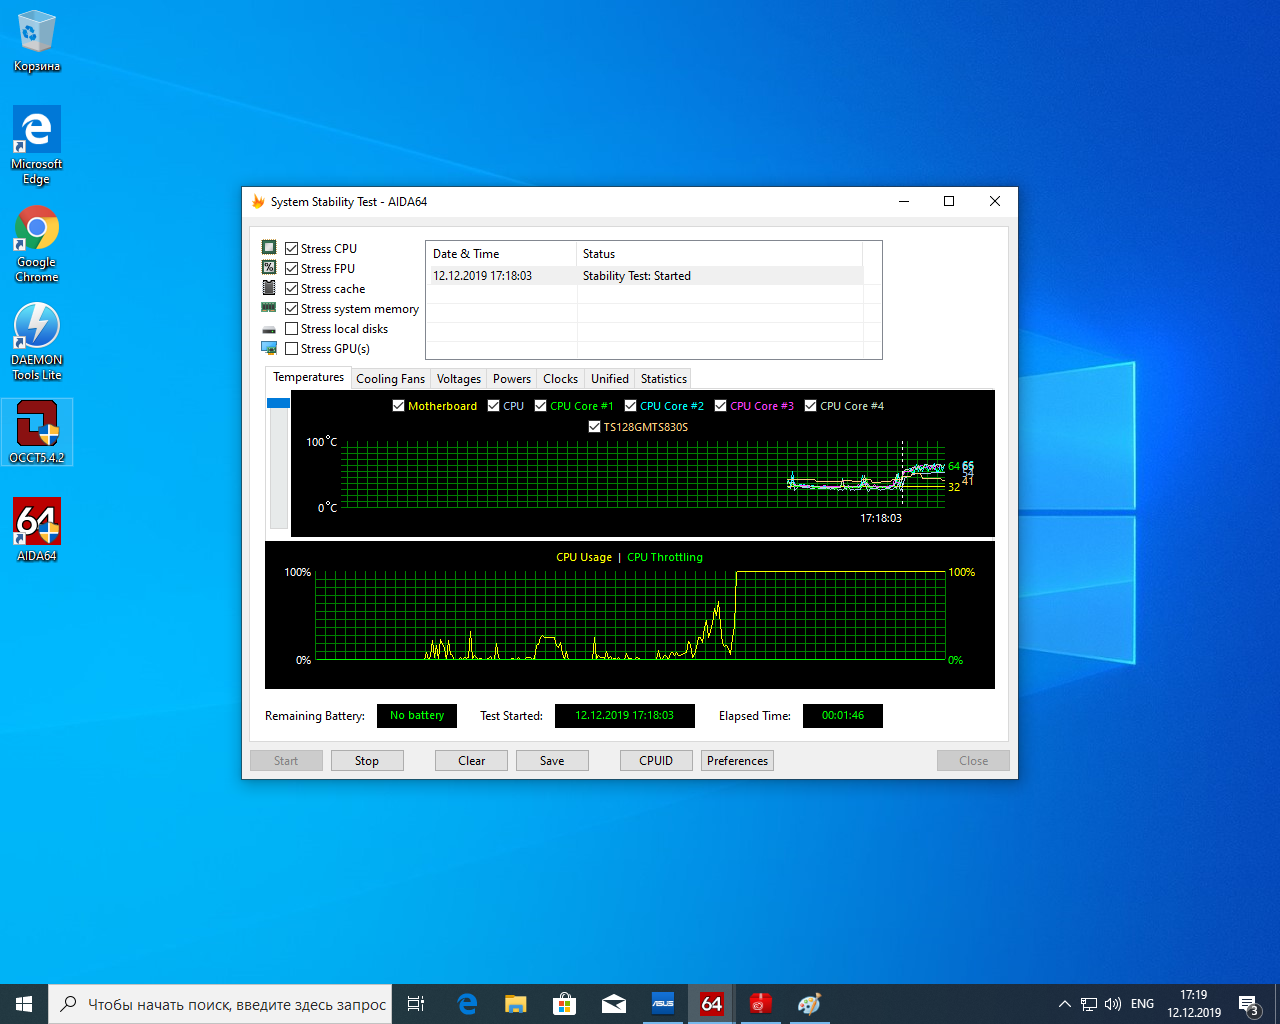This screenshot has height=1024, width=1280.
Task: Click the Stress CPU chip icon
Action: click(269, 248)
